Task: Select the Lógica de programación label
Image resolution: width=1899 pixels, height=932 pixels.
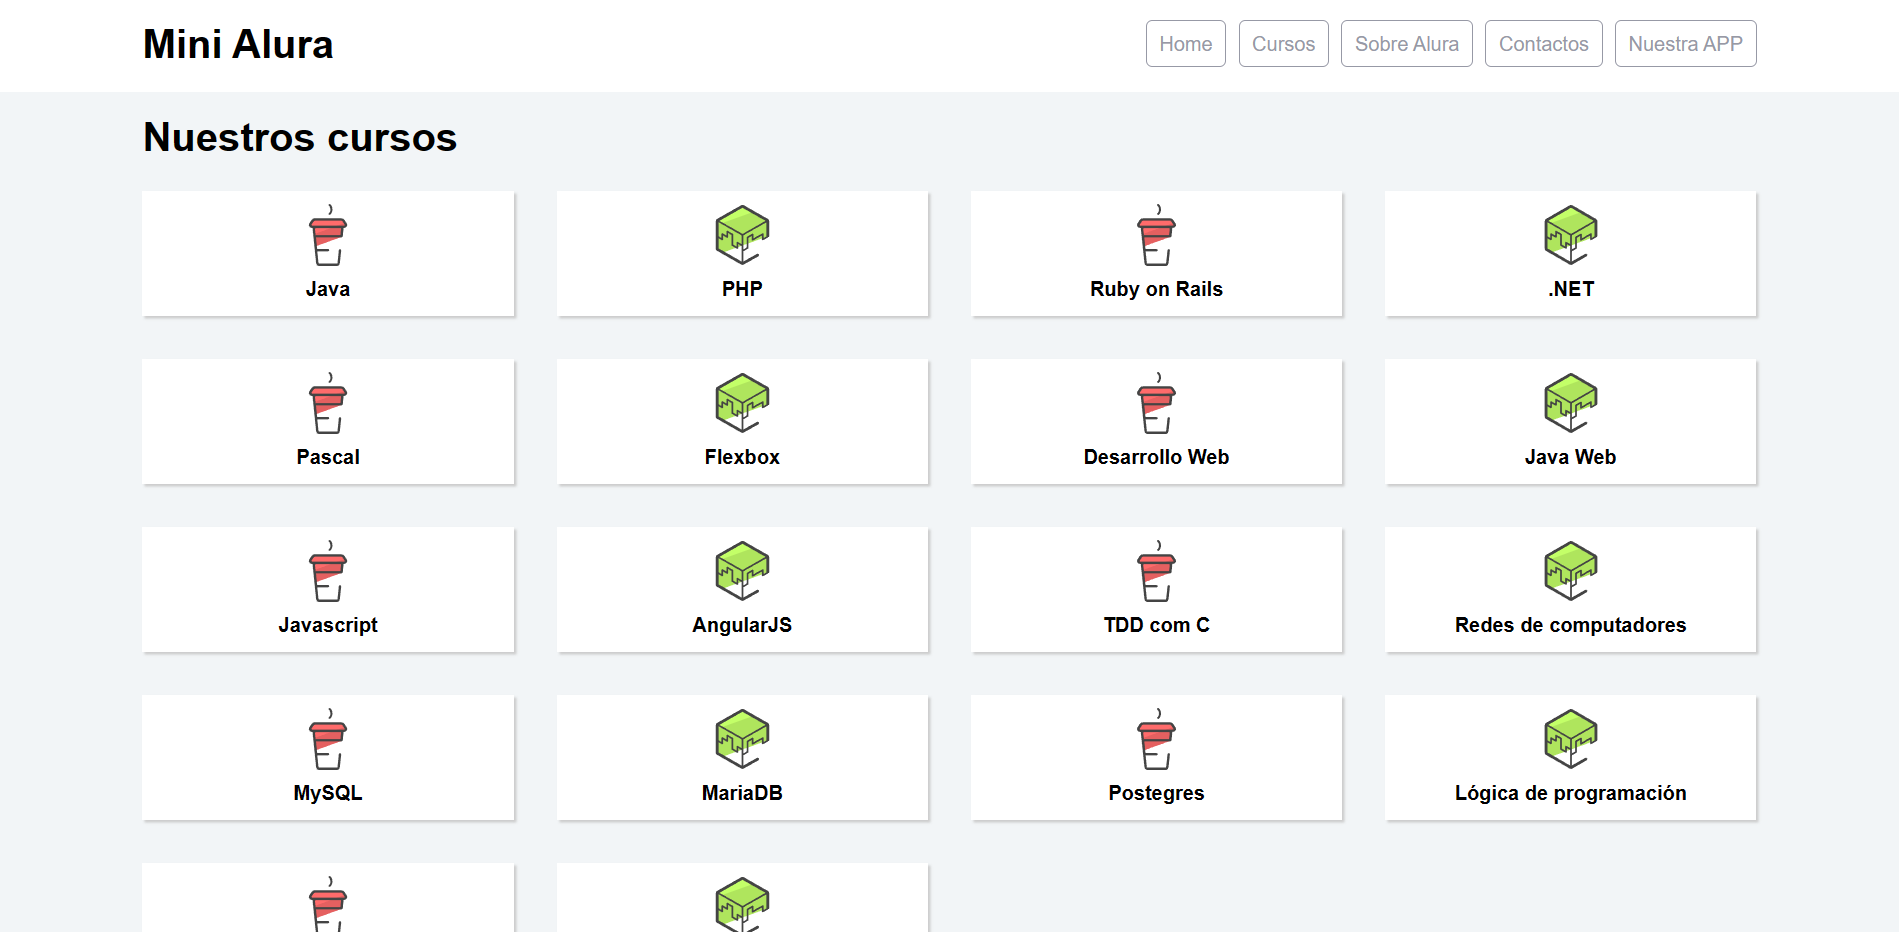Action: coord(1570,793)
